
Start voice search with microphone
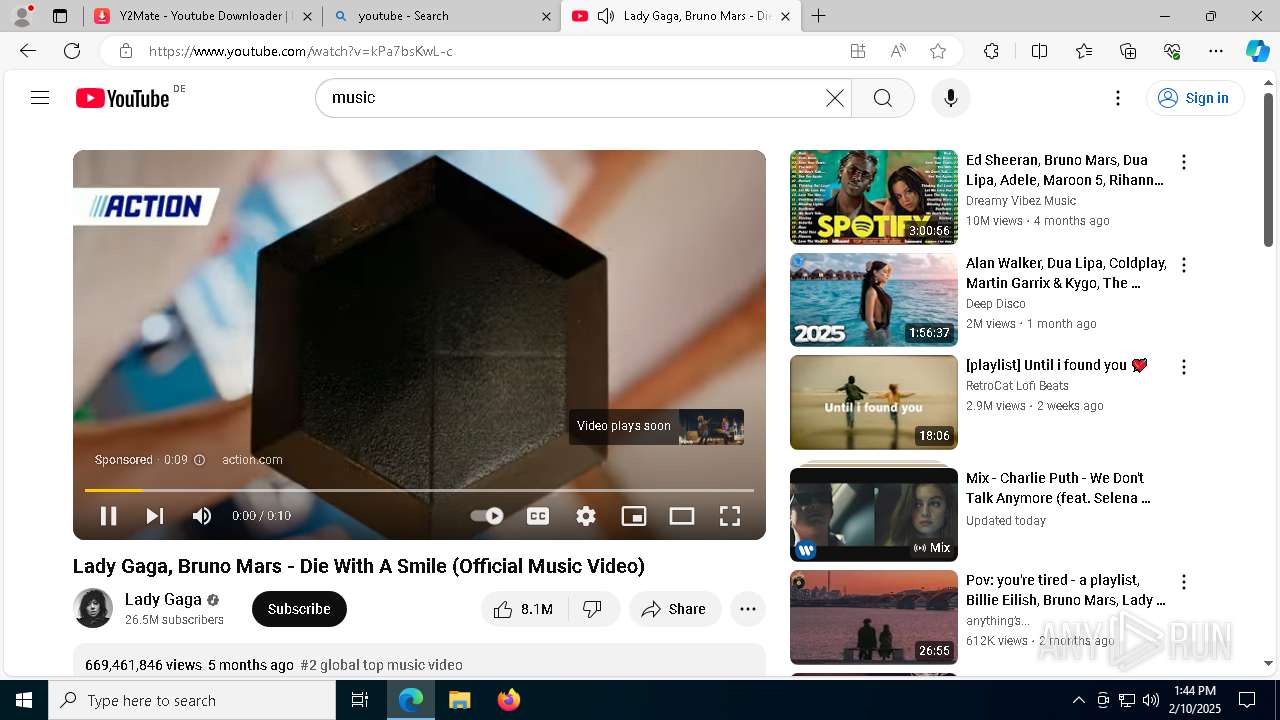pos(951,98)
